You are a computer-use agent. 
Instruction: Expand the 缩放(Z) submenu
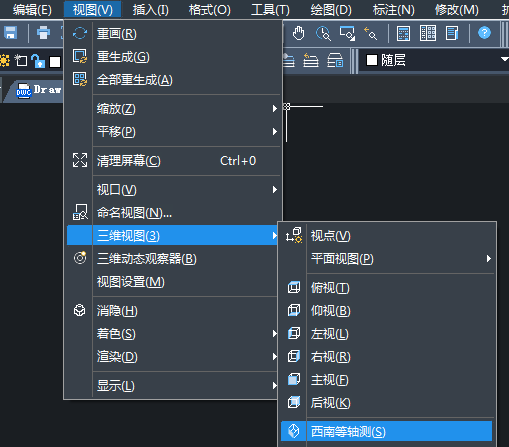[173, 109]
